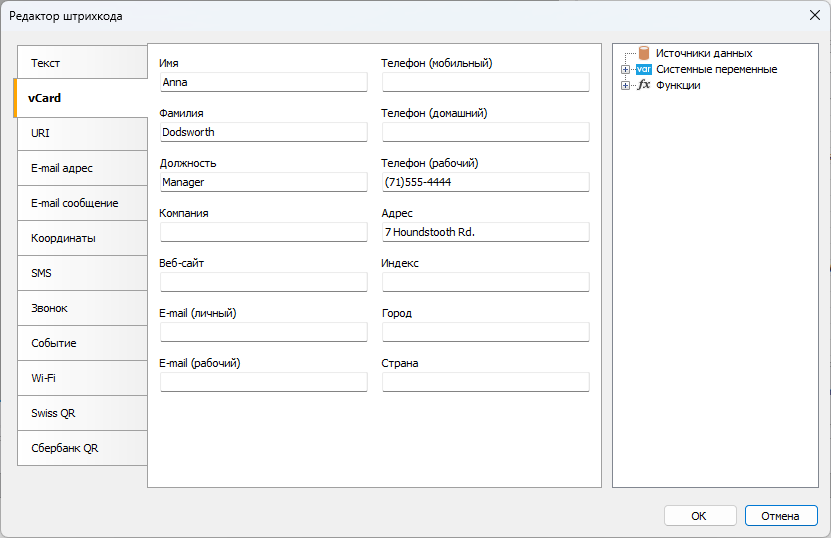Open the Swiss QR tab
This screenshot has width=831, height=538.
point(82,413)
